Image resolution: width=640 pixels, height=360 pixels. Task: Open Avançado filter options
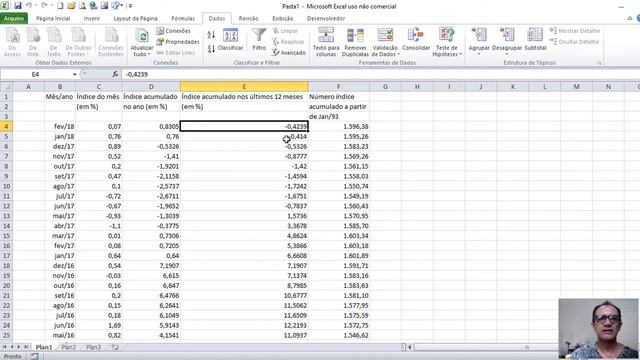click(288, 53)
